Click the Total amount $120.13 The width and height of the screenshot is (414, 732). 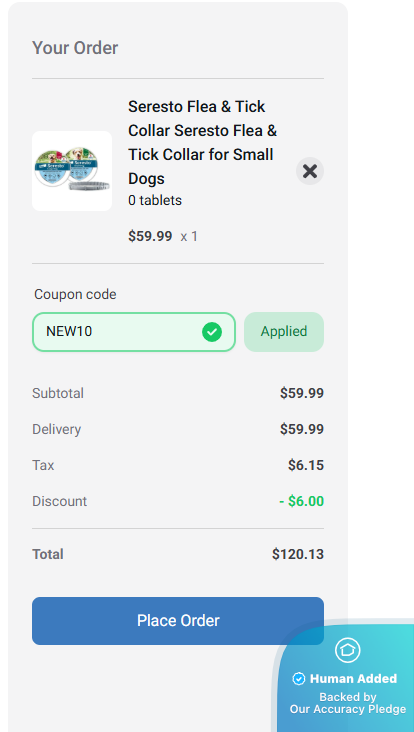(x=298, y=554)
